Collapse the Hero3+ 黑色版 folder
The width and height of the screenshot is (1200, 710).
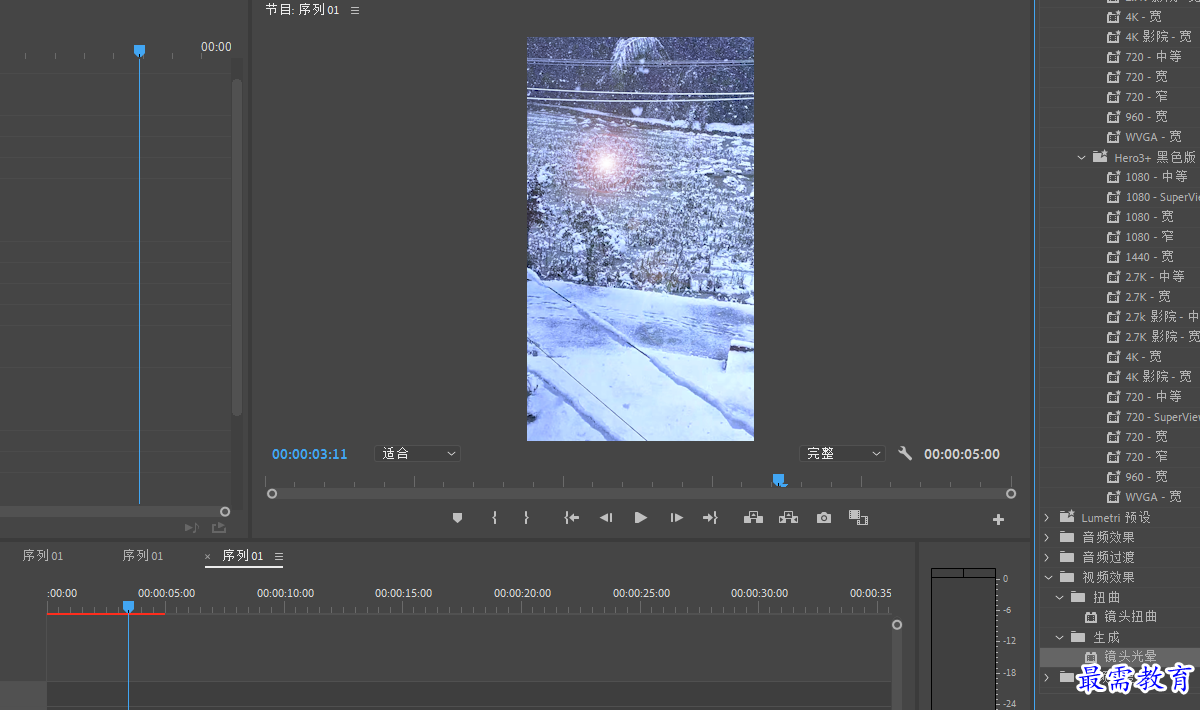[x=1081, y=157]
